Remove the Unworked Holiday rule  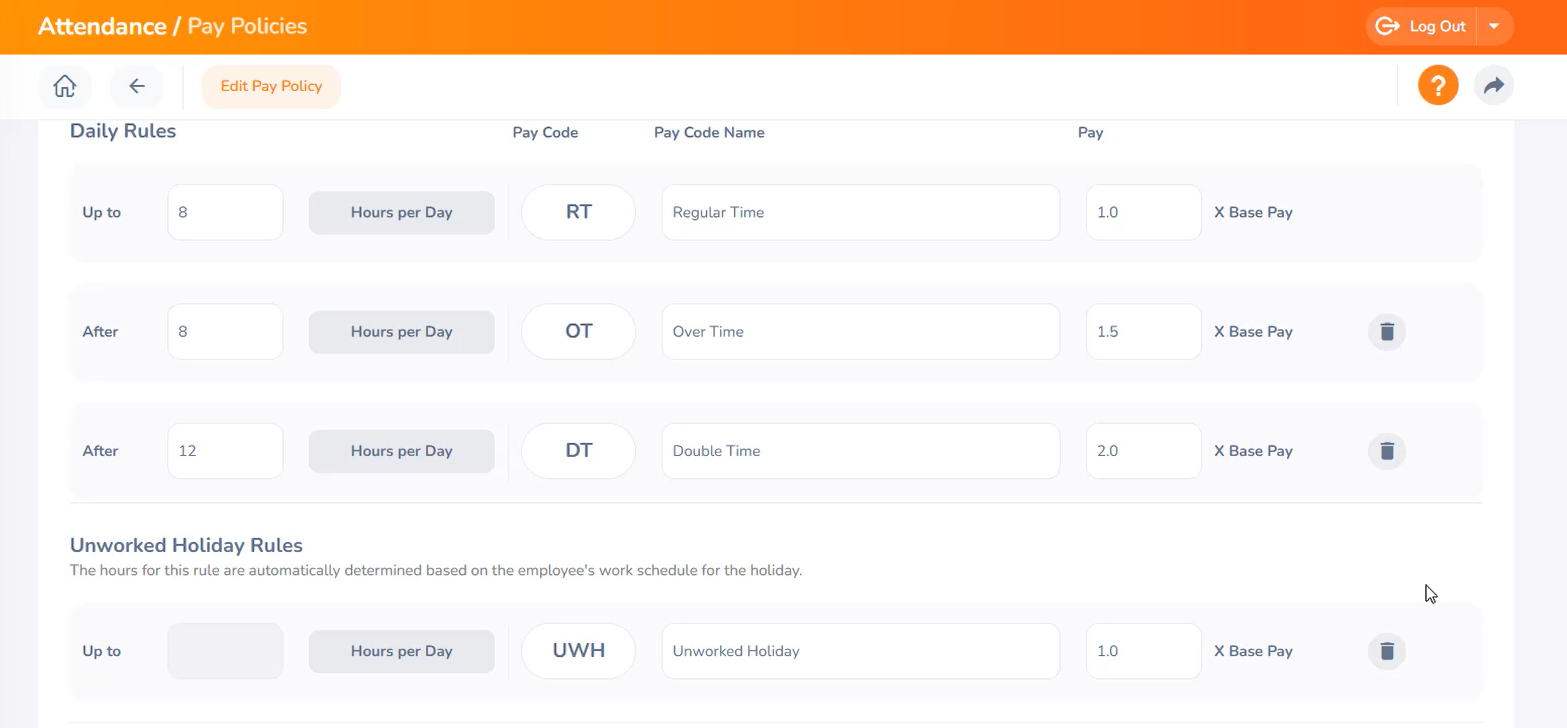[x=1387, y=651]
